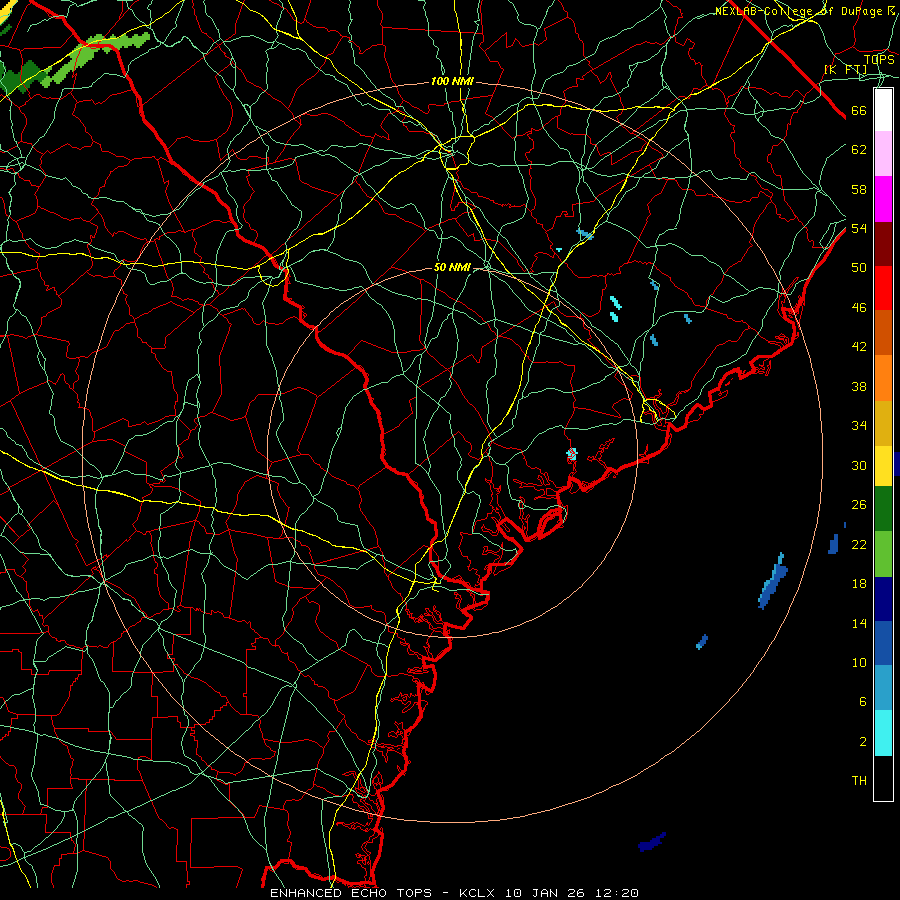Image resolution: width=900 pixels, height=900 pixels.
Task: Select the bright red legend swatch
Action: [883, 288]
